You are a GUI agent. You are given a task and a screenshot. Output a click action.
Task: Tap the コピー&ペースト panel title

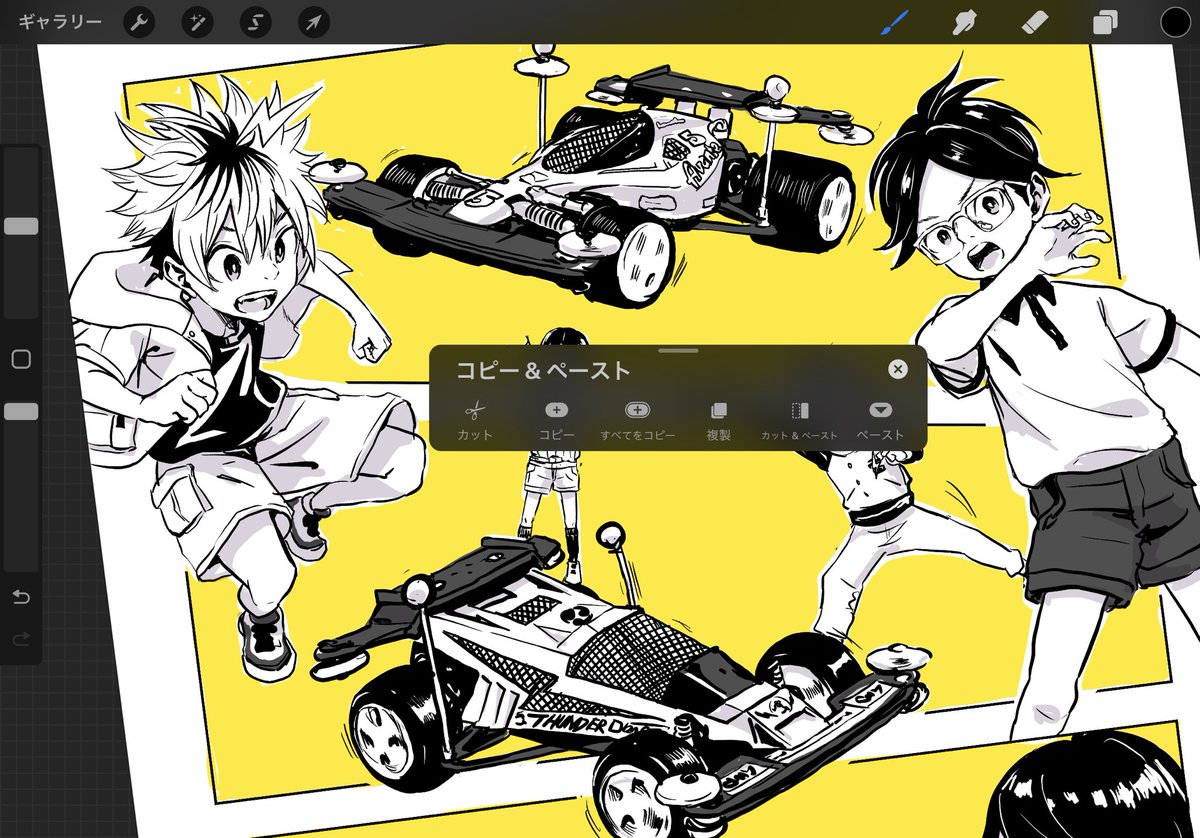pos(544,370)
